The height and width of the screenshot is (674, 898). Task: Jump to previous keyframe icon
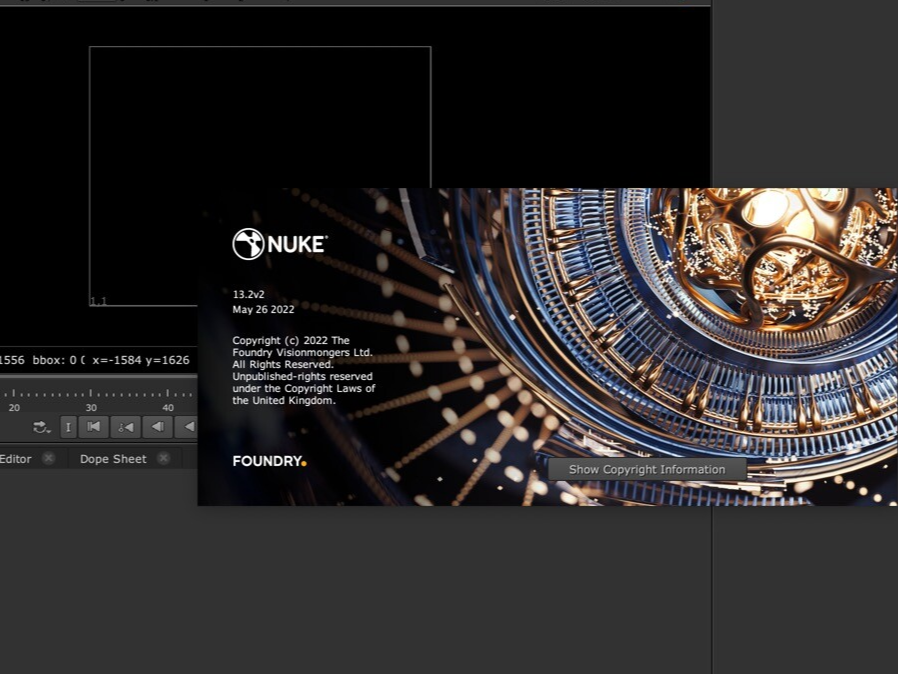pyautogui.click(x=125, y=427)
